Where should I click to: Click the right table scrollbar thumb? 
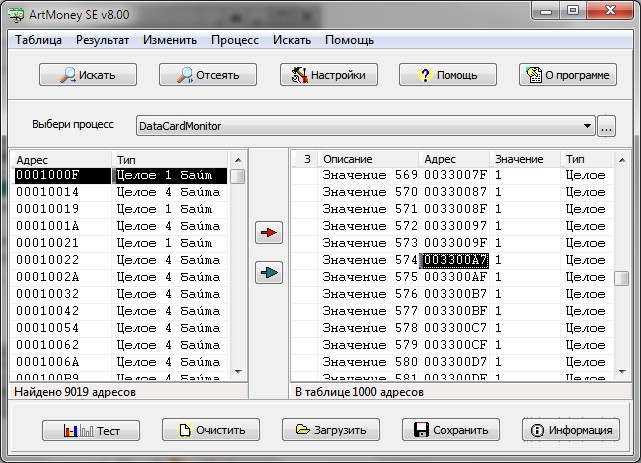(622, 279)
